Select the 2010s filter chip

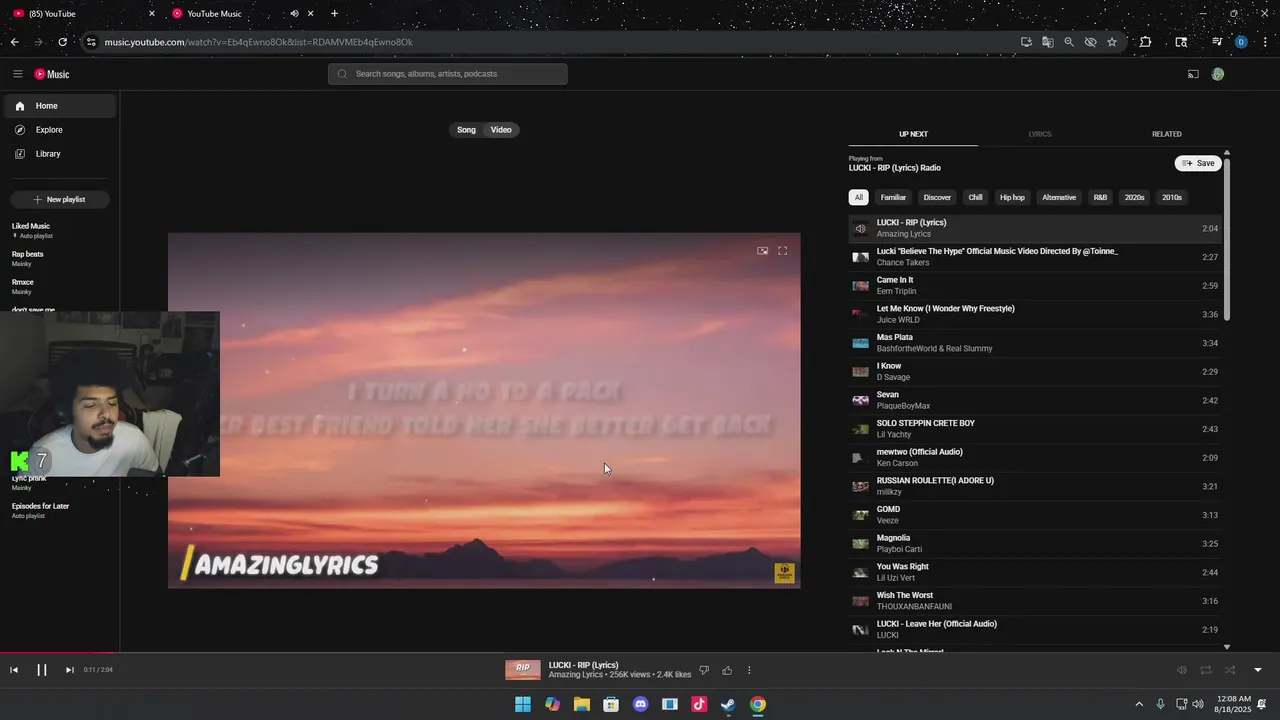(1171, 198)
